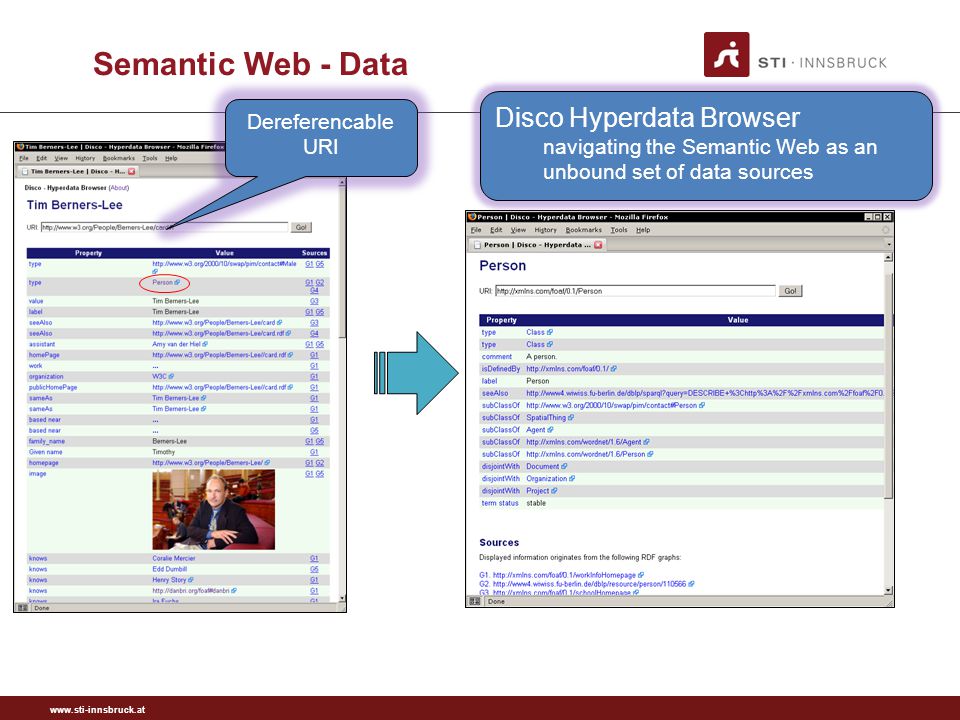Click scroll-up arrow in Person window
This screenshot has height=720, width=960.
coord(888,258)
